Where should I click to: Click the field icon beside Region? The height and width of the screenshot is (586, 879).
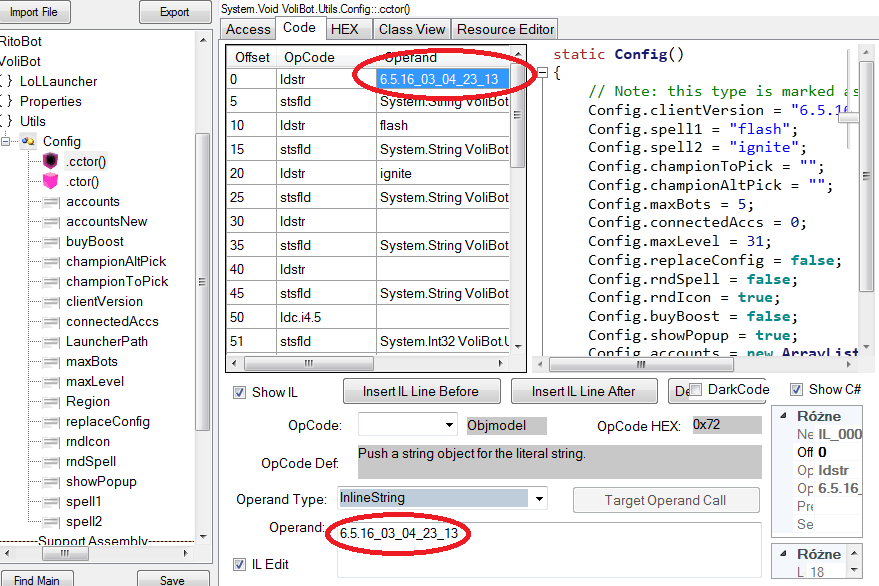[51, 402]
